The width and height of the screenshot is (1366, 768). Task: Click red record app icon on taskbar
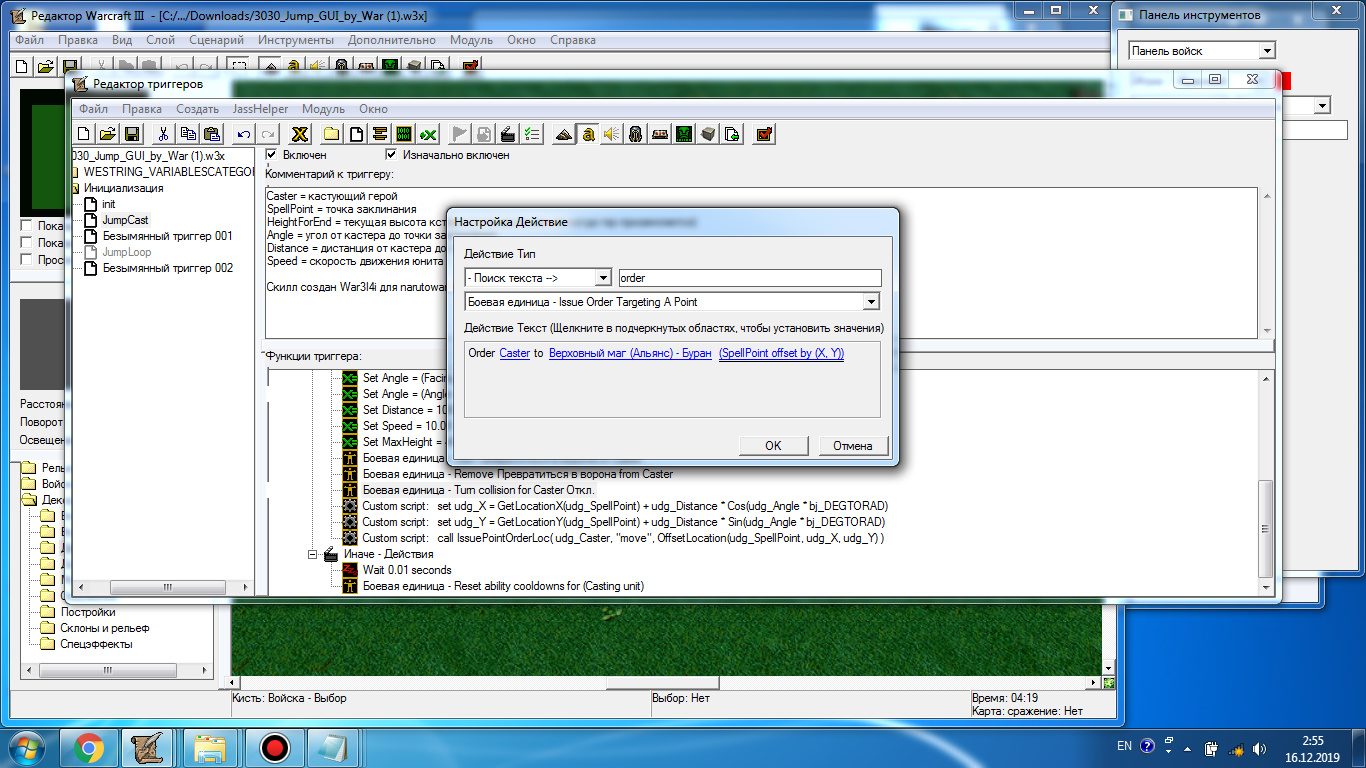[x=273, y=748]
